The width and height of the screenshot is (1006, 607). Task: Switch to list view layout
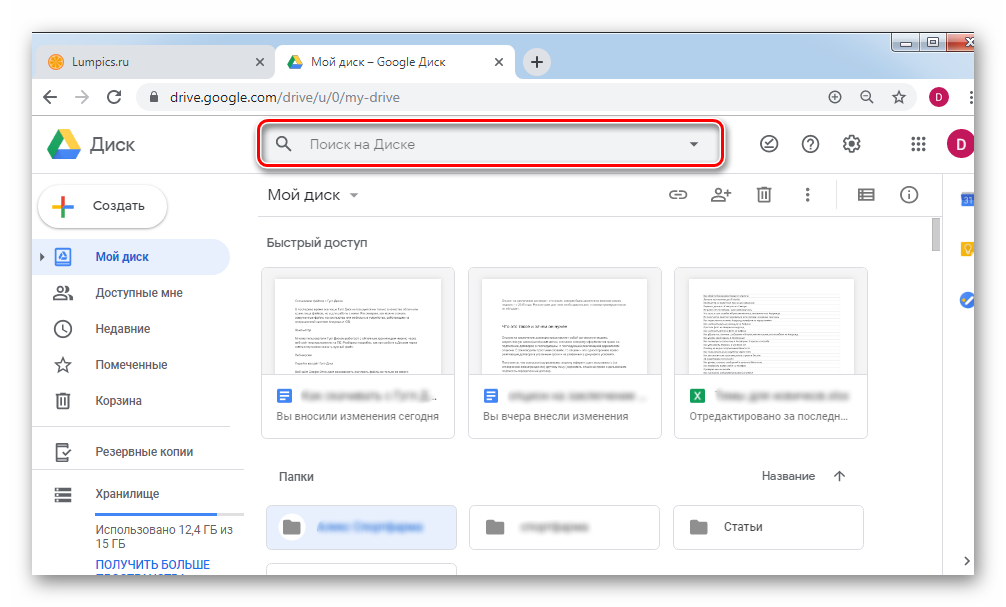[866, 195]
